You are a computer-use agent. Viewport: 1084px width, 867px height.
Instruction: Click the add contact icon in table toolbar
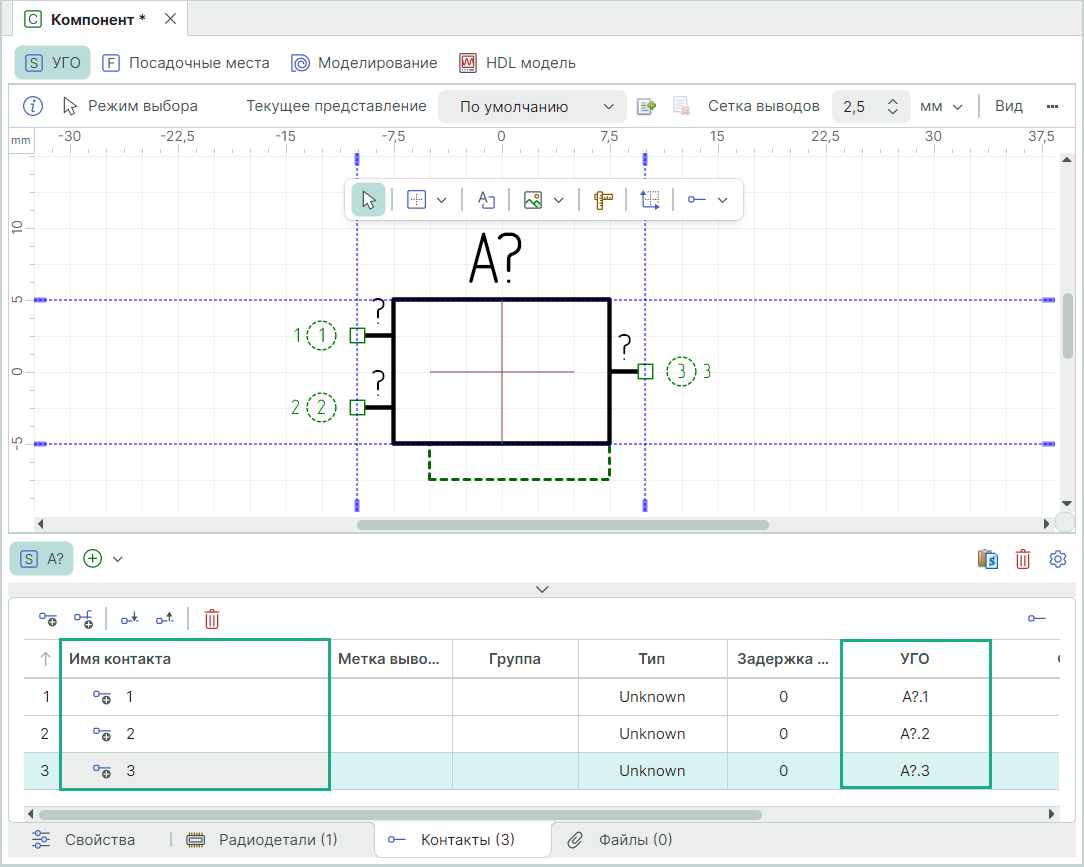[48, 619]
